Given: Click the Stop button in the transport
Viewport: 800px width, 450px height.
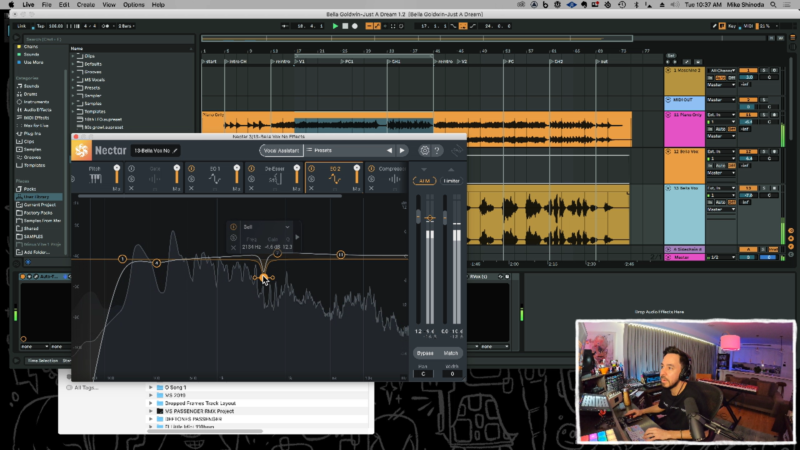Looking at the screenshot, I should click(347, 25).
